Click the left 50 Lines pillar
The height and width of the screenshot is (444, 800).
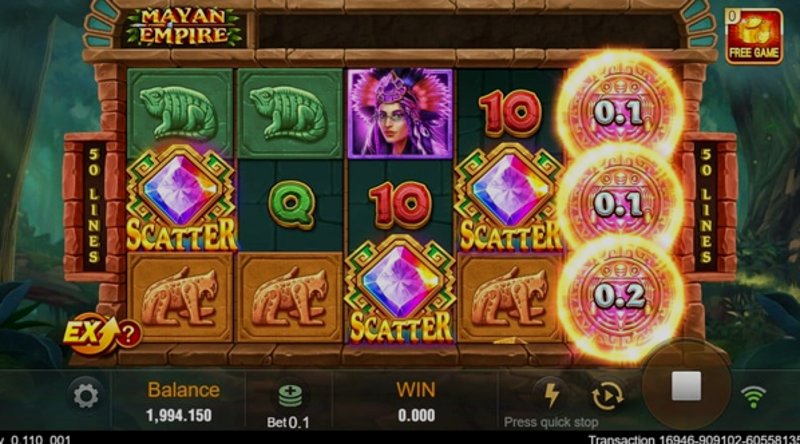[94, 206]
